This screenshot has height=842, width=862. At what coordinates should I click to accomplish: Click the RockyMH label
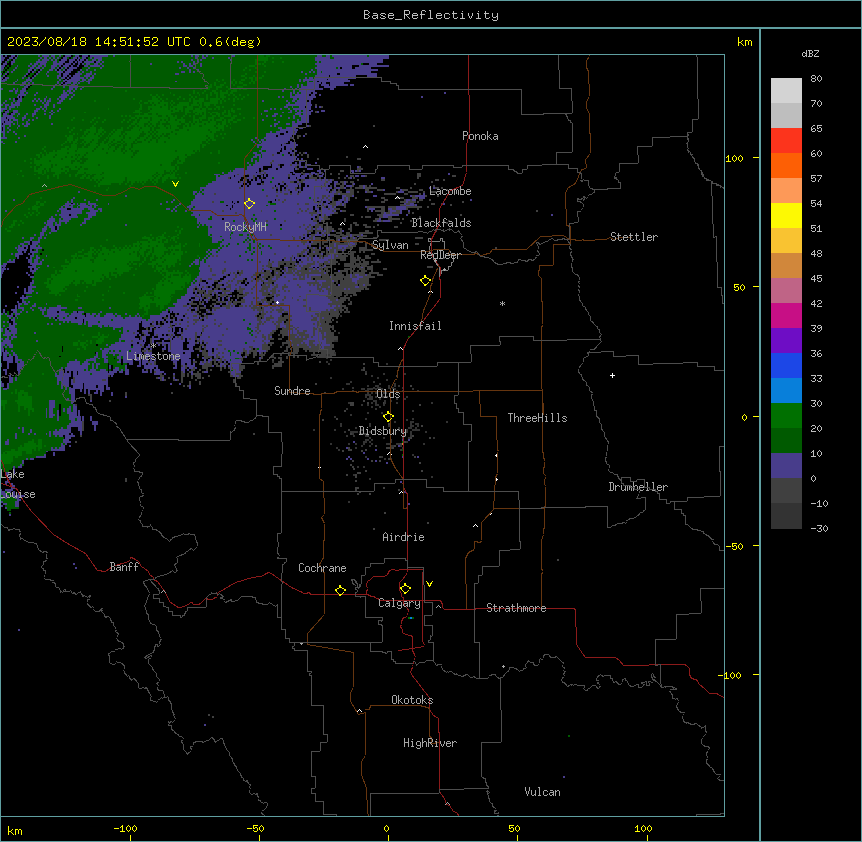[x=245, y=226]
